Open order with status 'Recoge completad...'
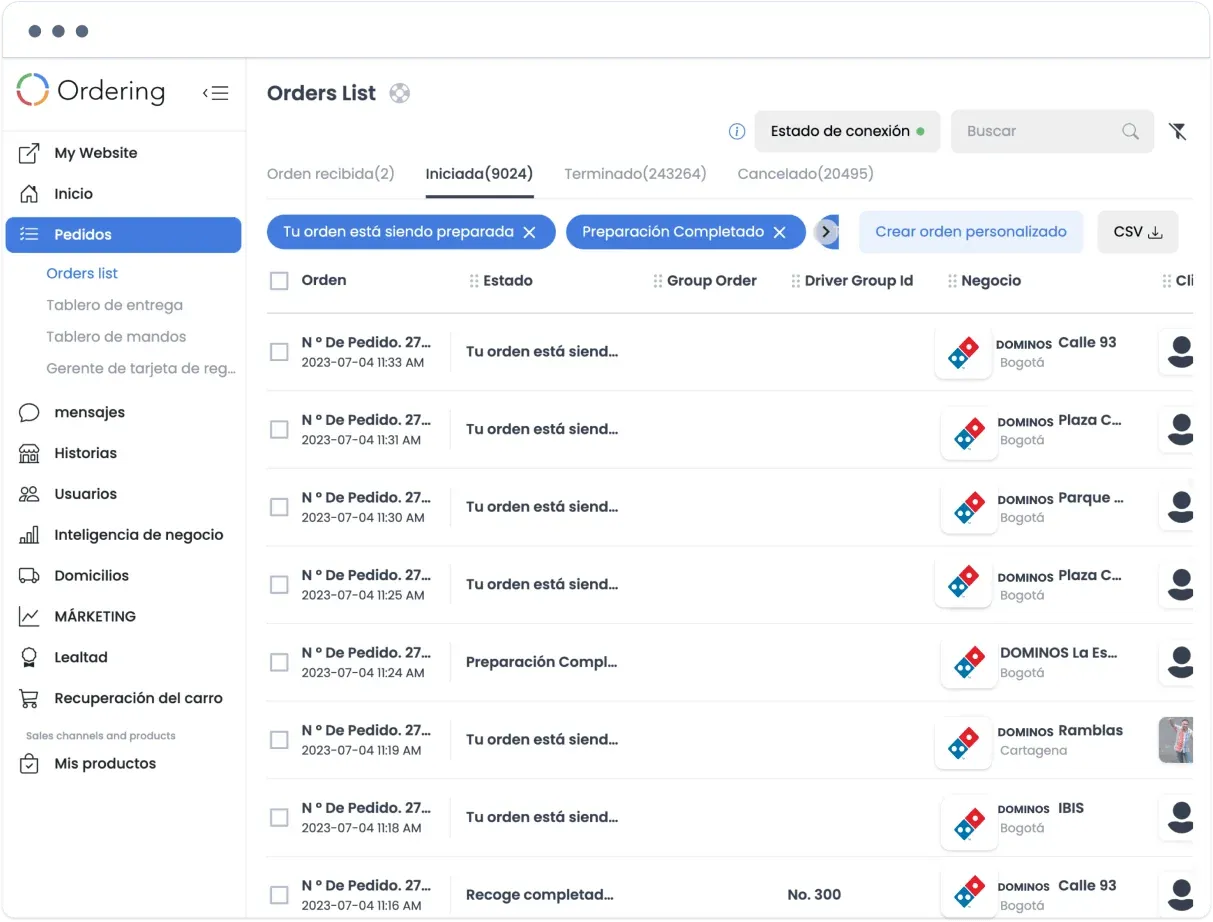The image size is (1213, 922). point(539,895)
